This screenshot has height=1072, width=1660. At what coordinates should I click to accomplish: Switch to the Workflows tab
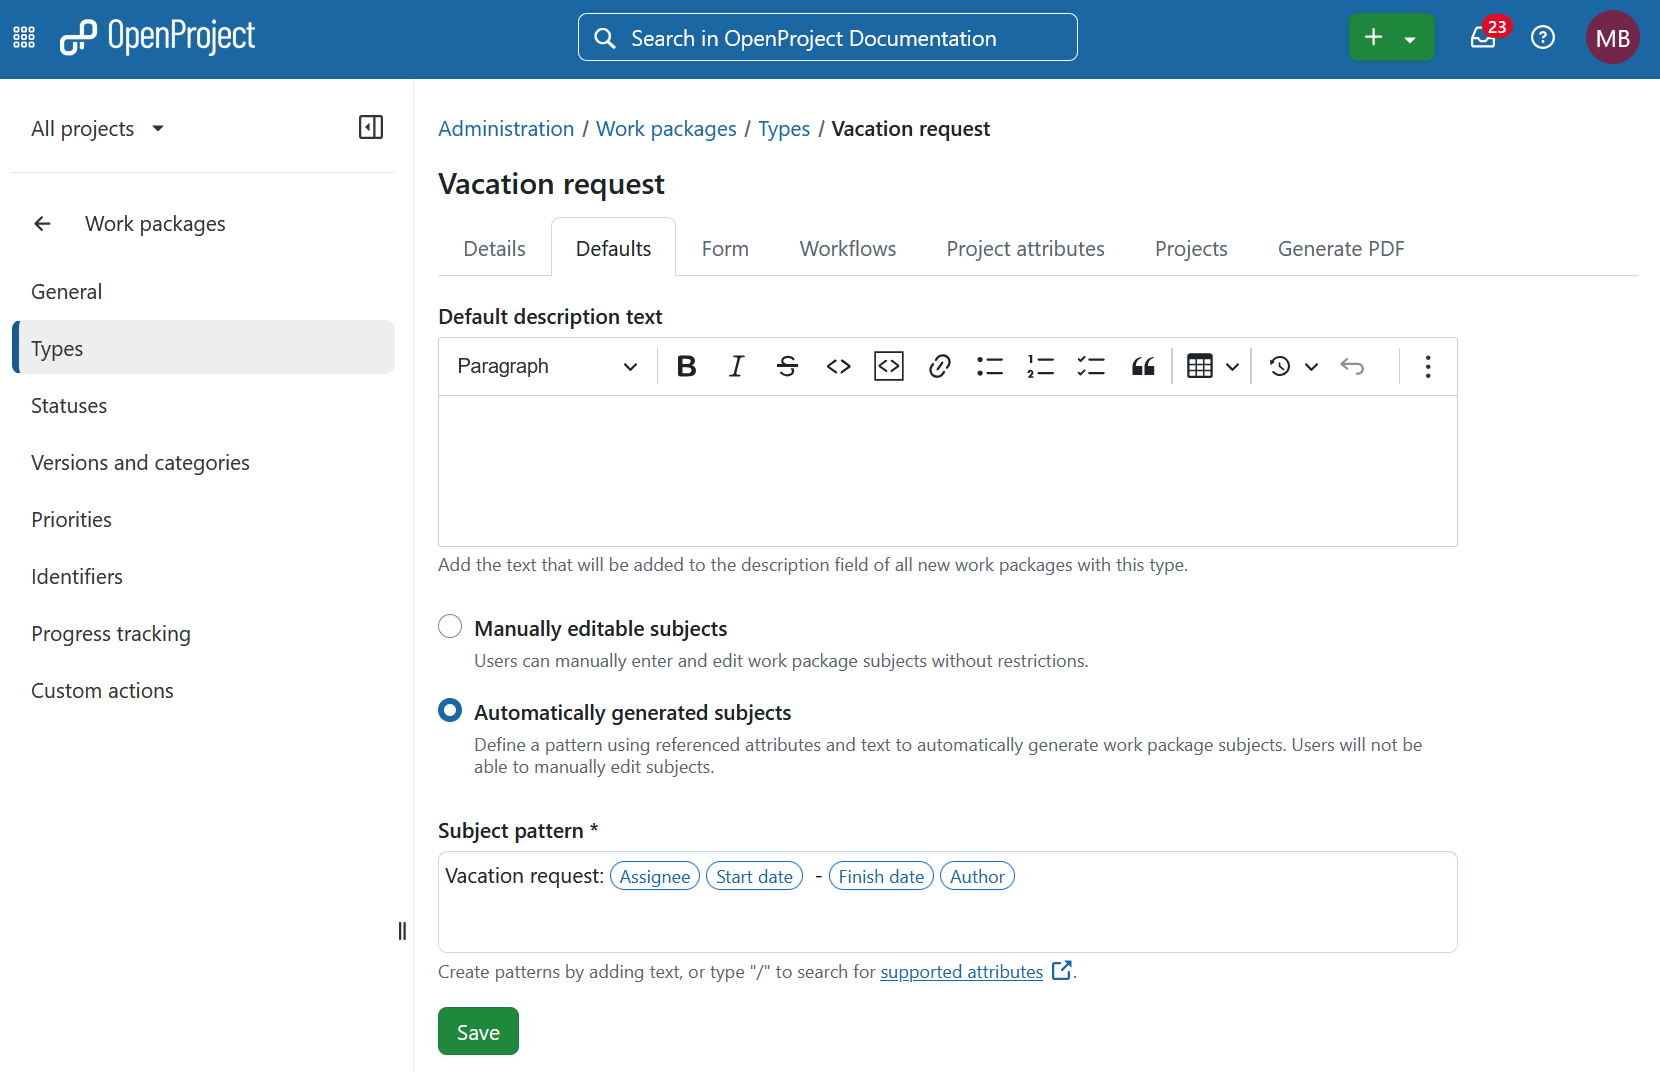[848, 249]
